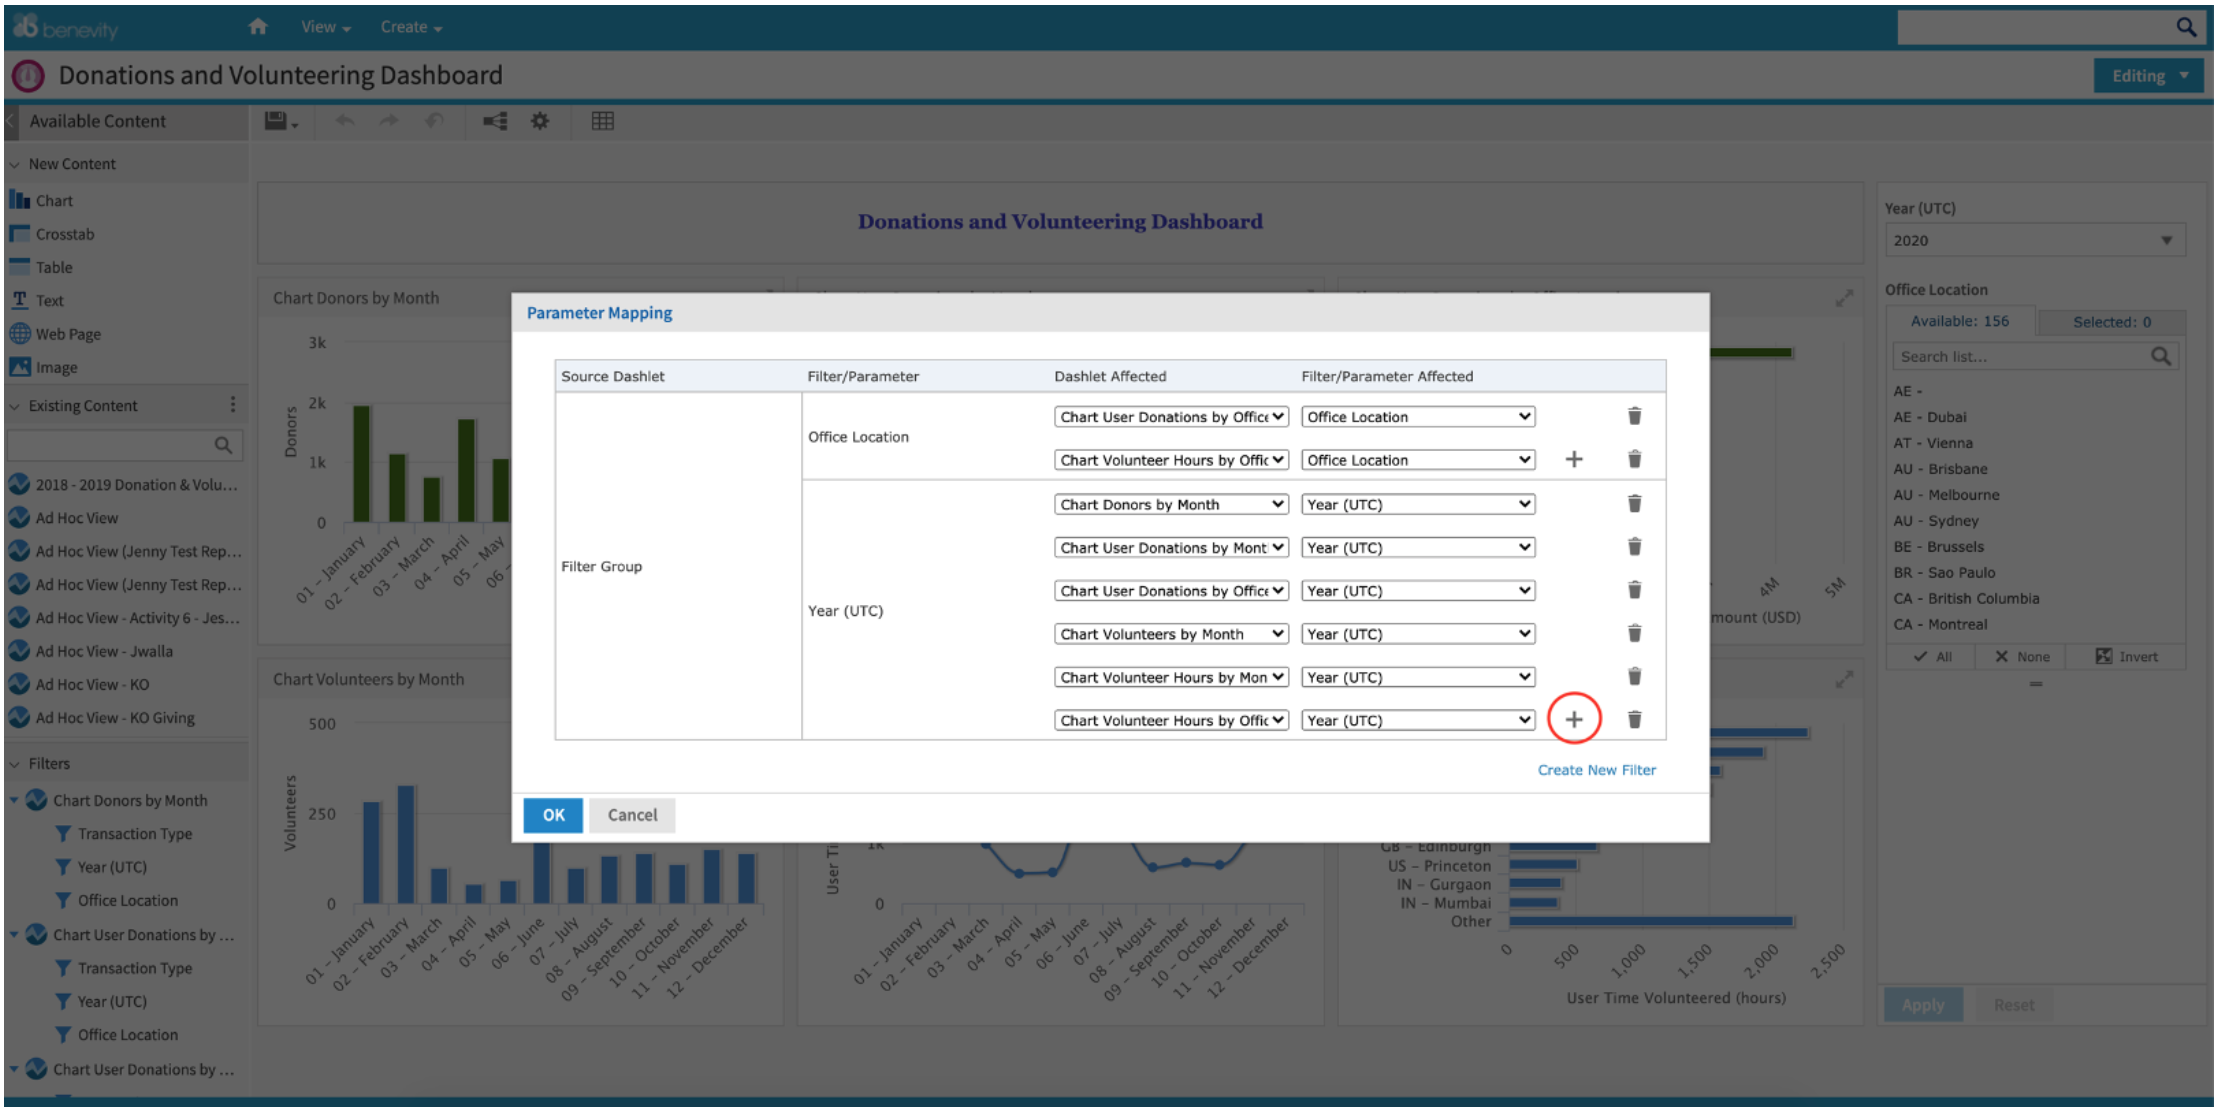Open the Save toolbar icon
Image resolution: width=2222 pixels, height=1116 pixels.
pyautogui.click(x=281, y=121)
